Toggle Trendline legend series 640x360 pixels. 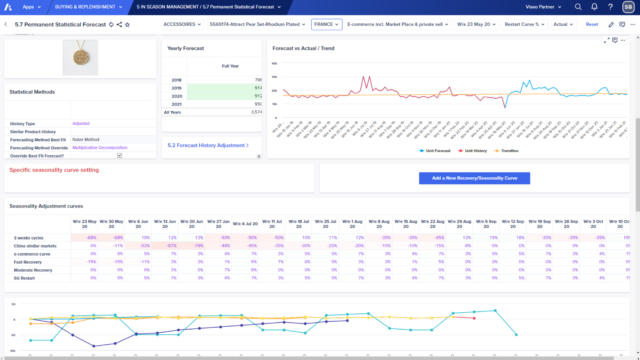coord(507,151)
